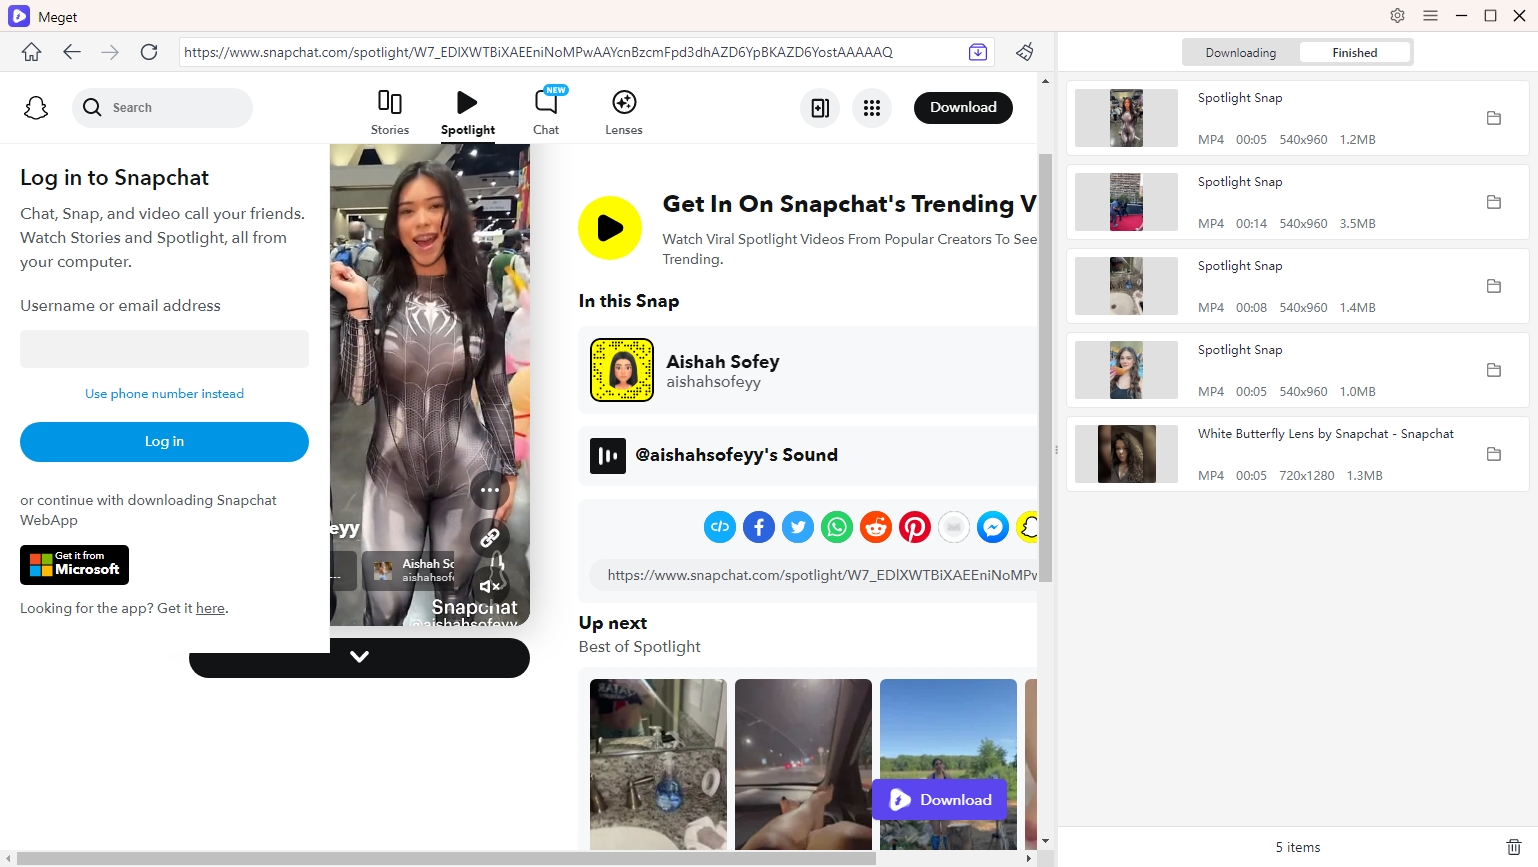Click the brush clean icon beside address bar
This screenshot has width=1538, height=867.
coord(1025,52)
